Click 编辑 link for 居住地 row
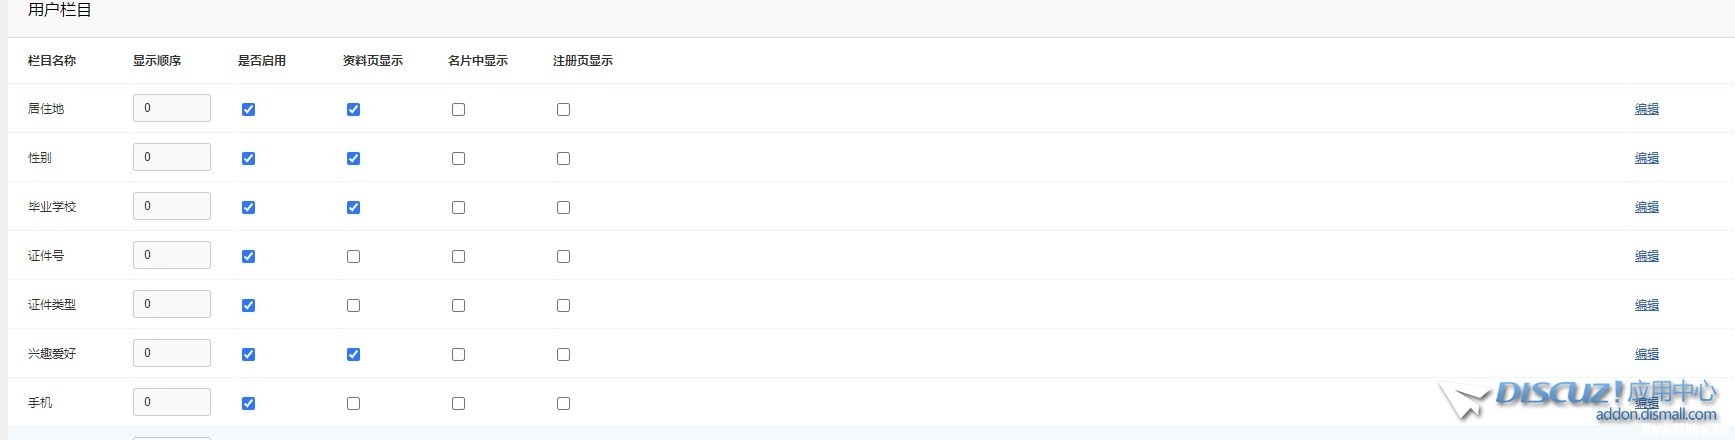Screen dimensions: 1735x440 pos(1646,109)
